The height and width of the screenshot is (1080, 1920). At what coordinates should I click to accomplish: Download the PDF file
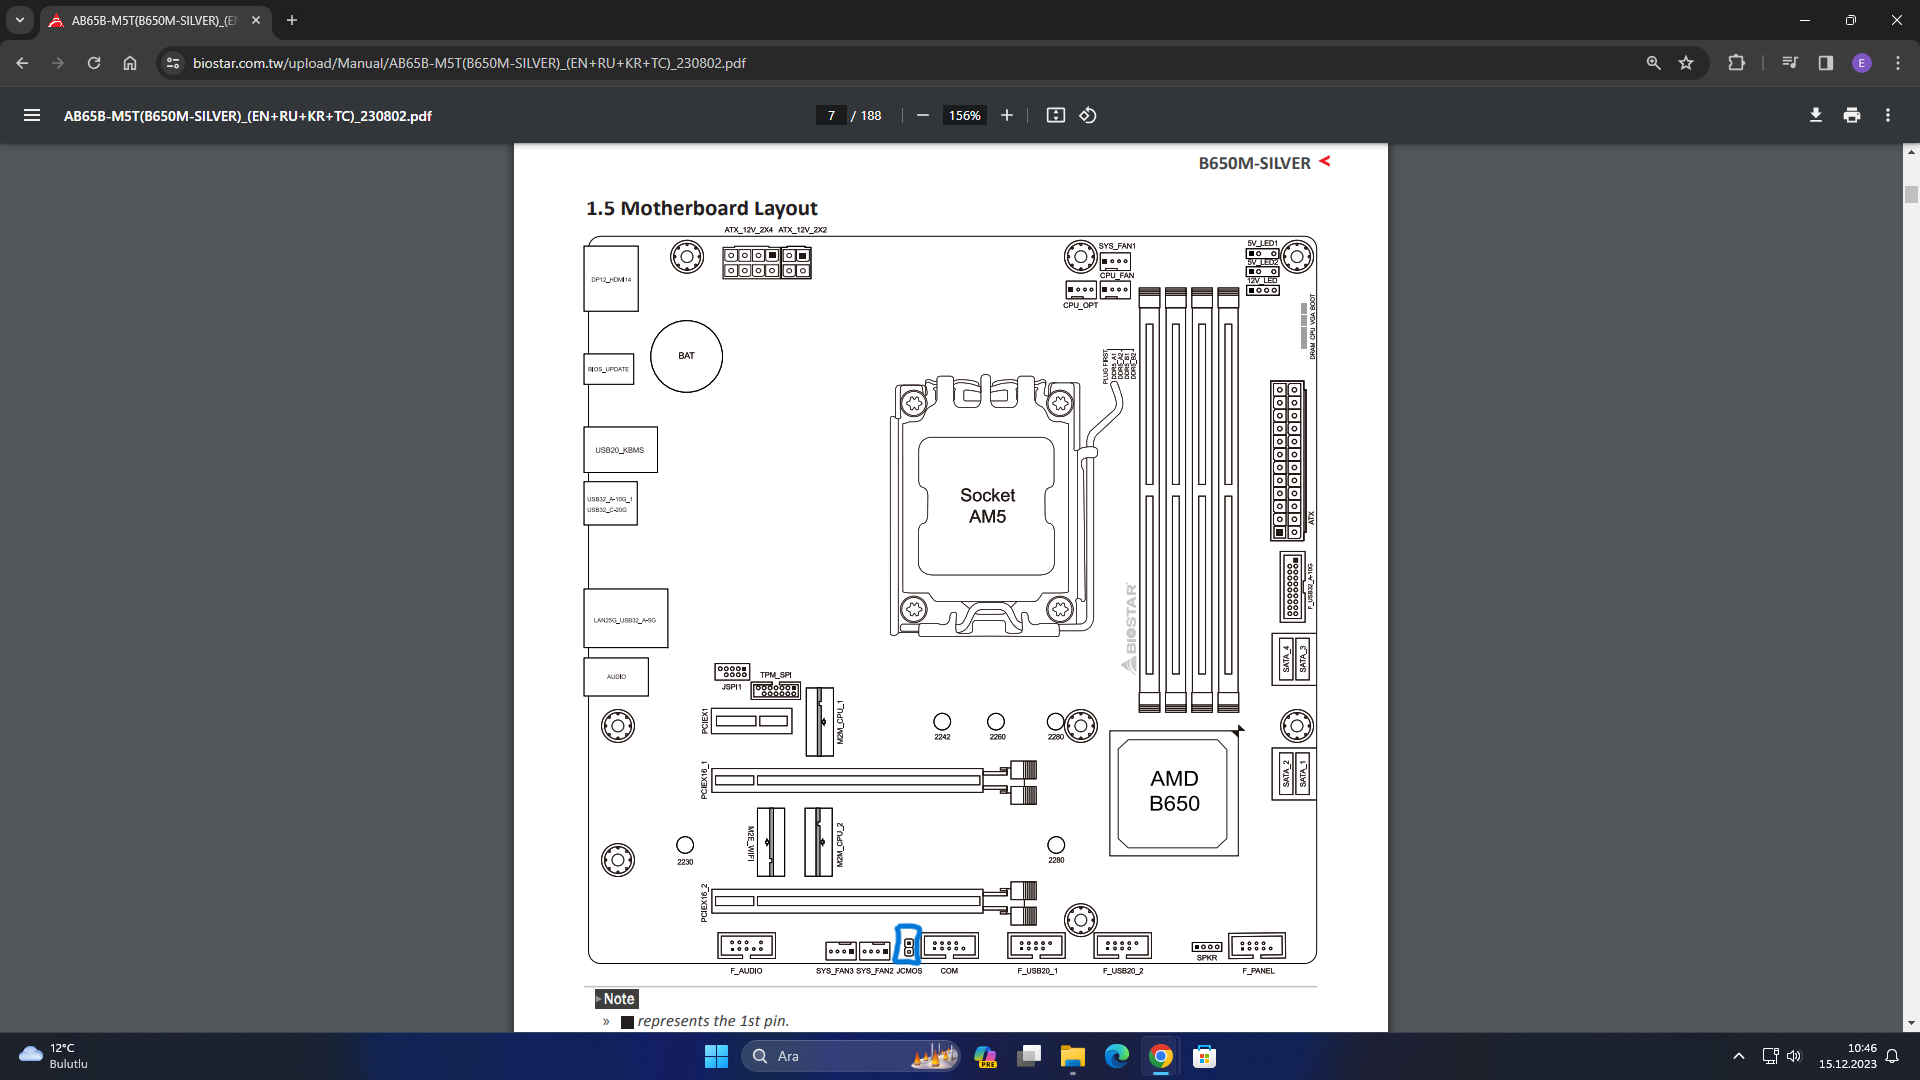pos(1816,115)
